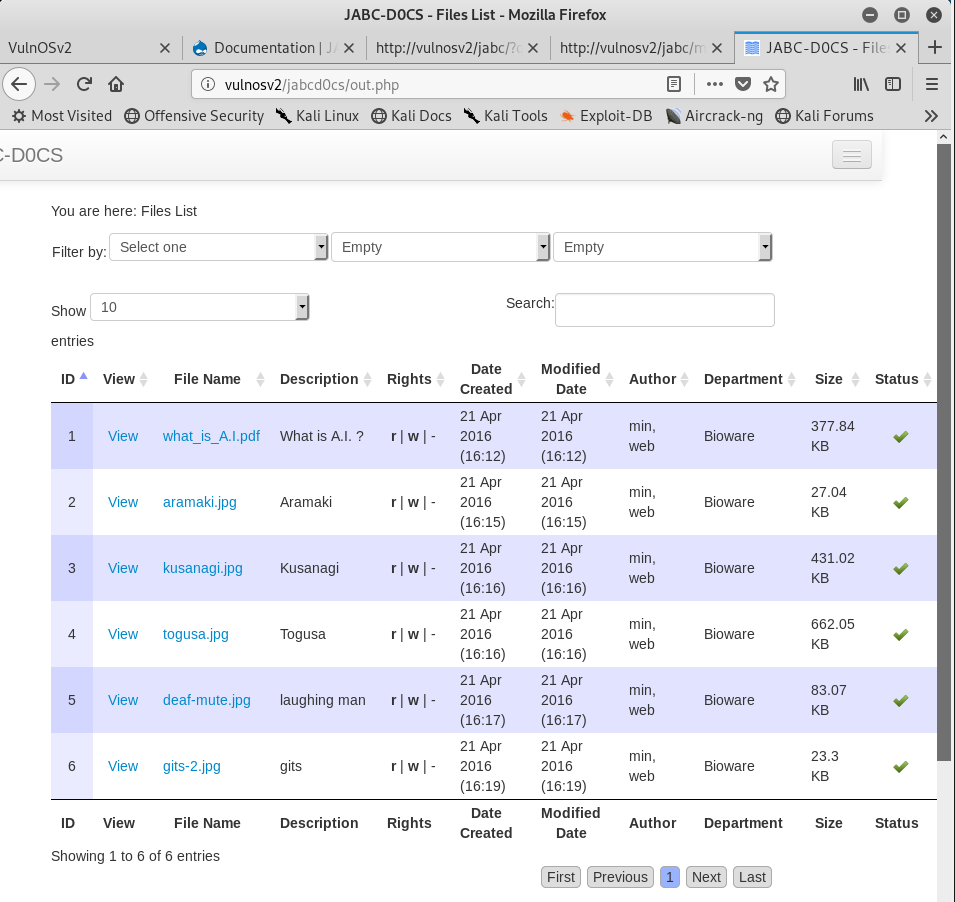
Task: Click status checkmark for aramaki.jpg row
Action: click(x=901, y=502)
